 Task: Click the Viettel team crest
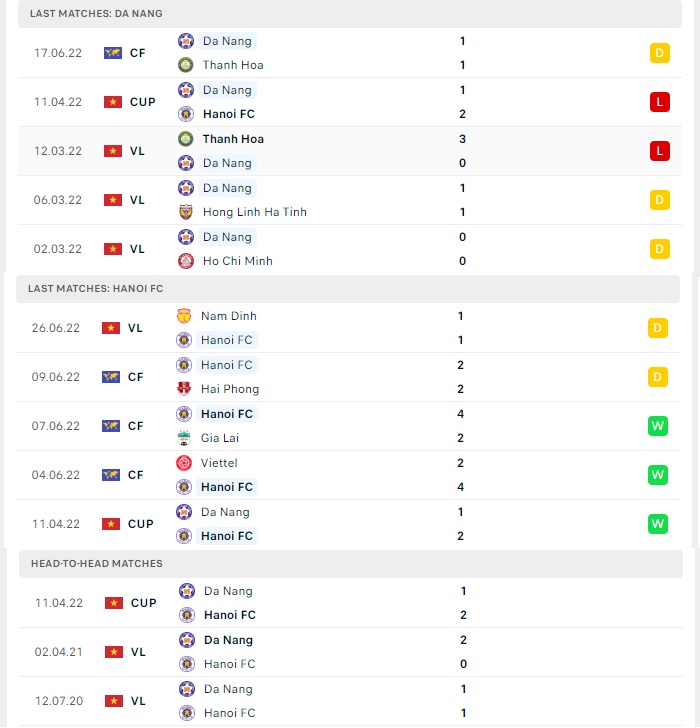184,463
